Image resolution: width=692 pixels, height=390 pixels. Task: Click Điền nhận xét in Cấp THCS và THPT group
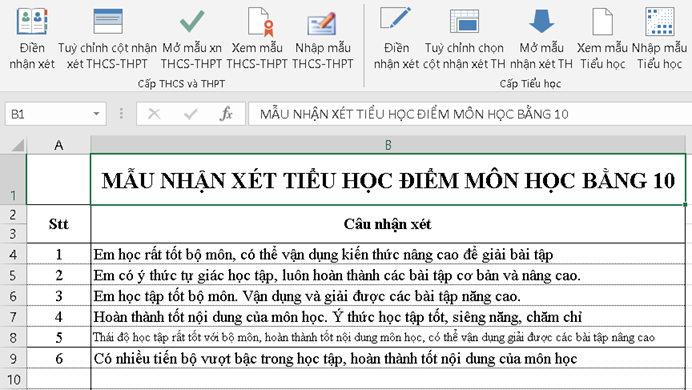[32, 39]
